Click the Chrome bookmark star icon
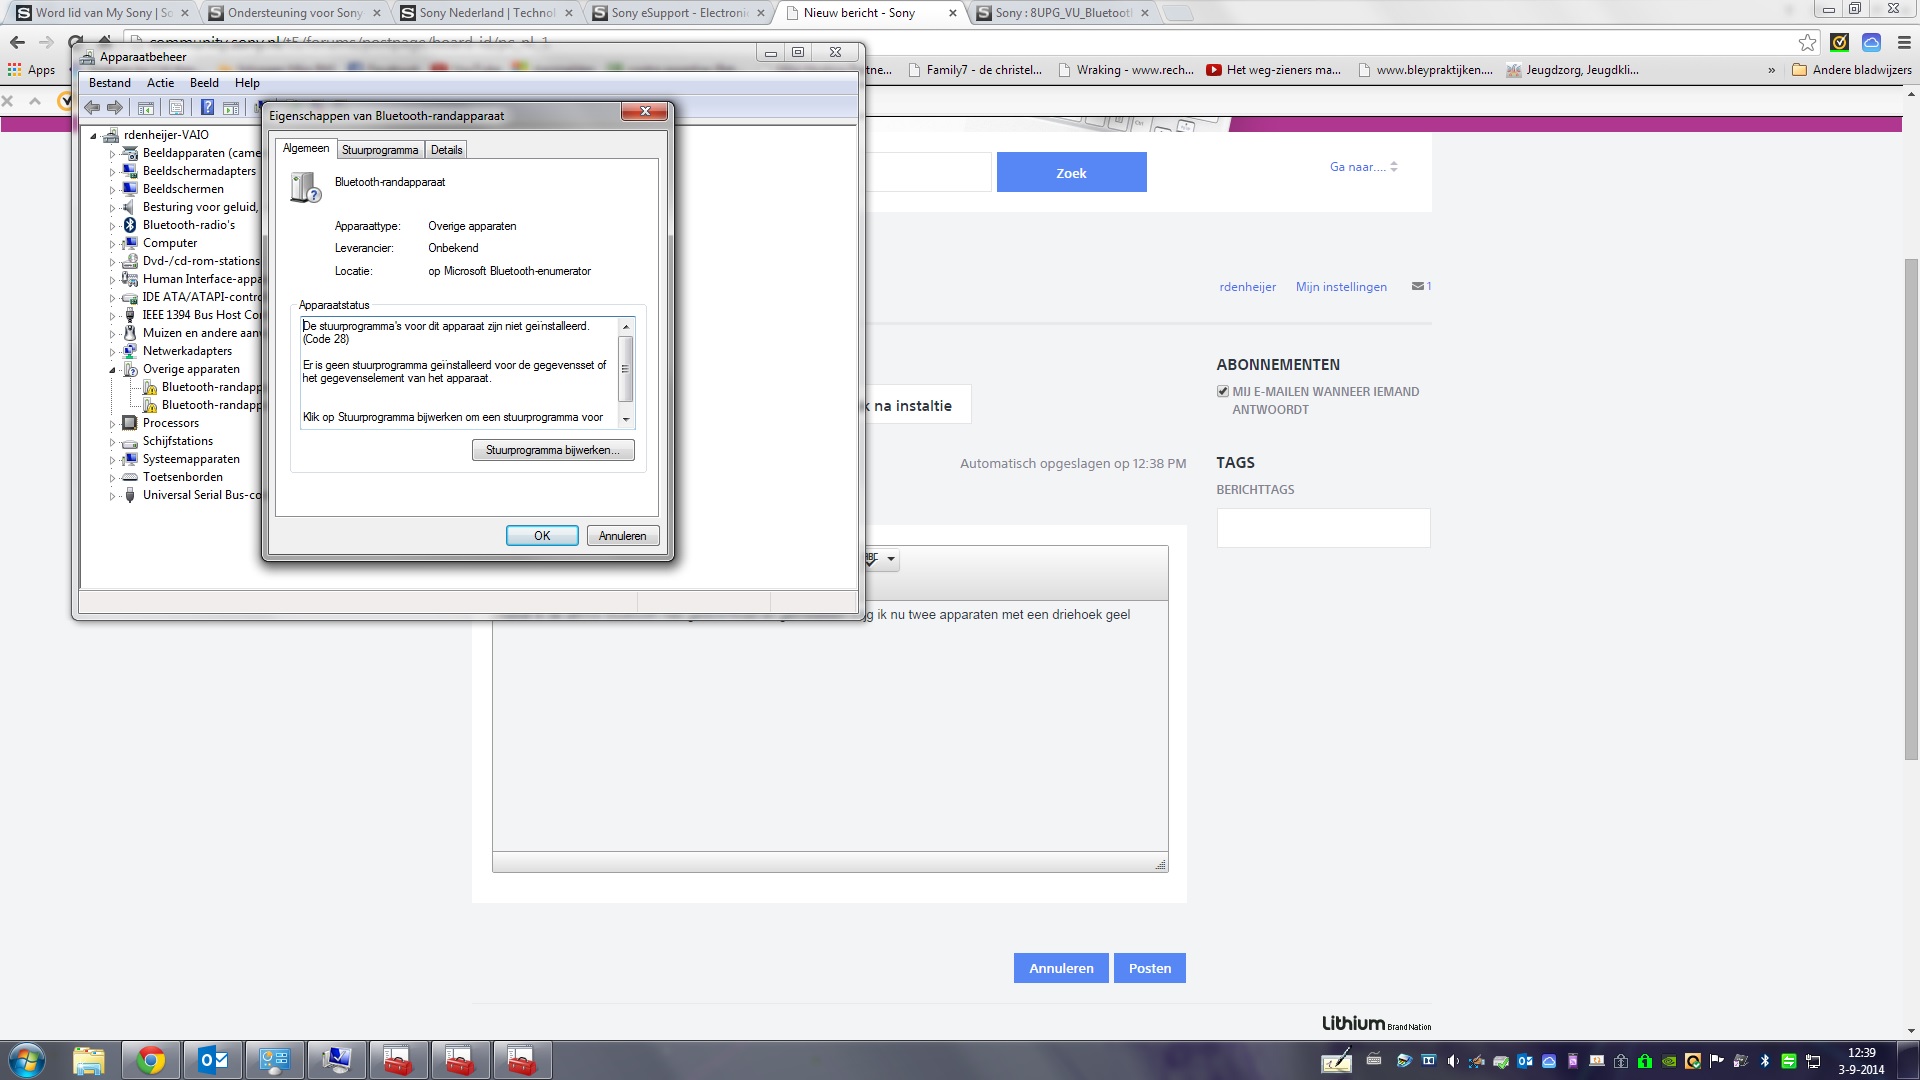This screenshot has width=1920, height=1080. click(x=1807, y=42)
